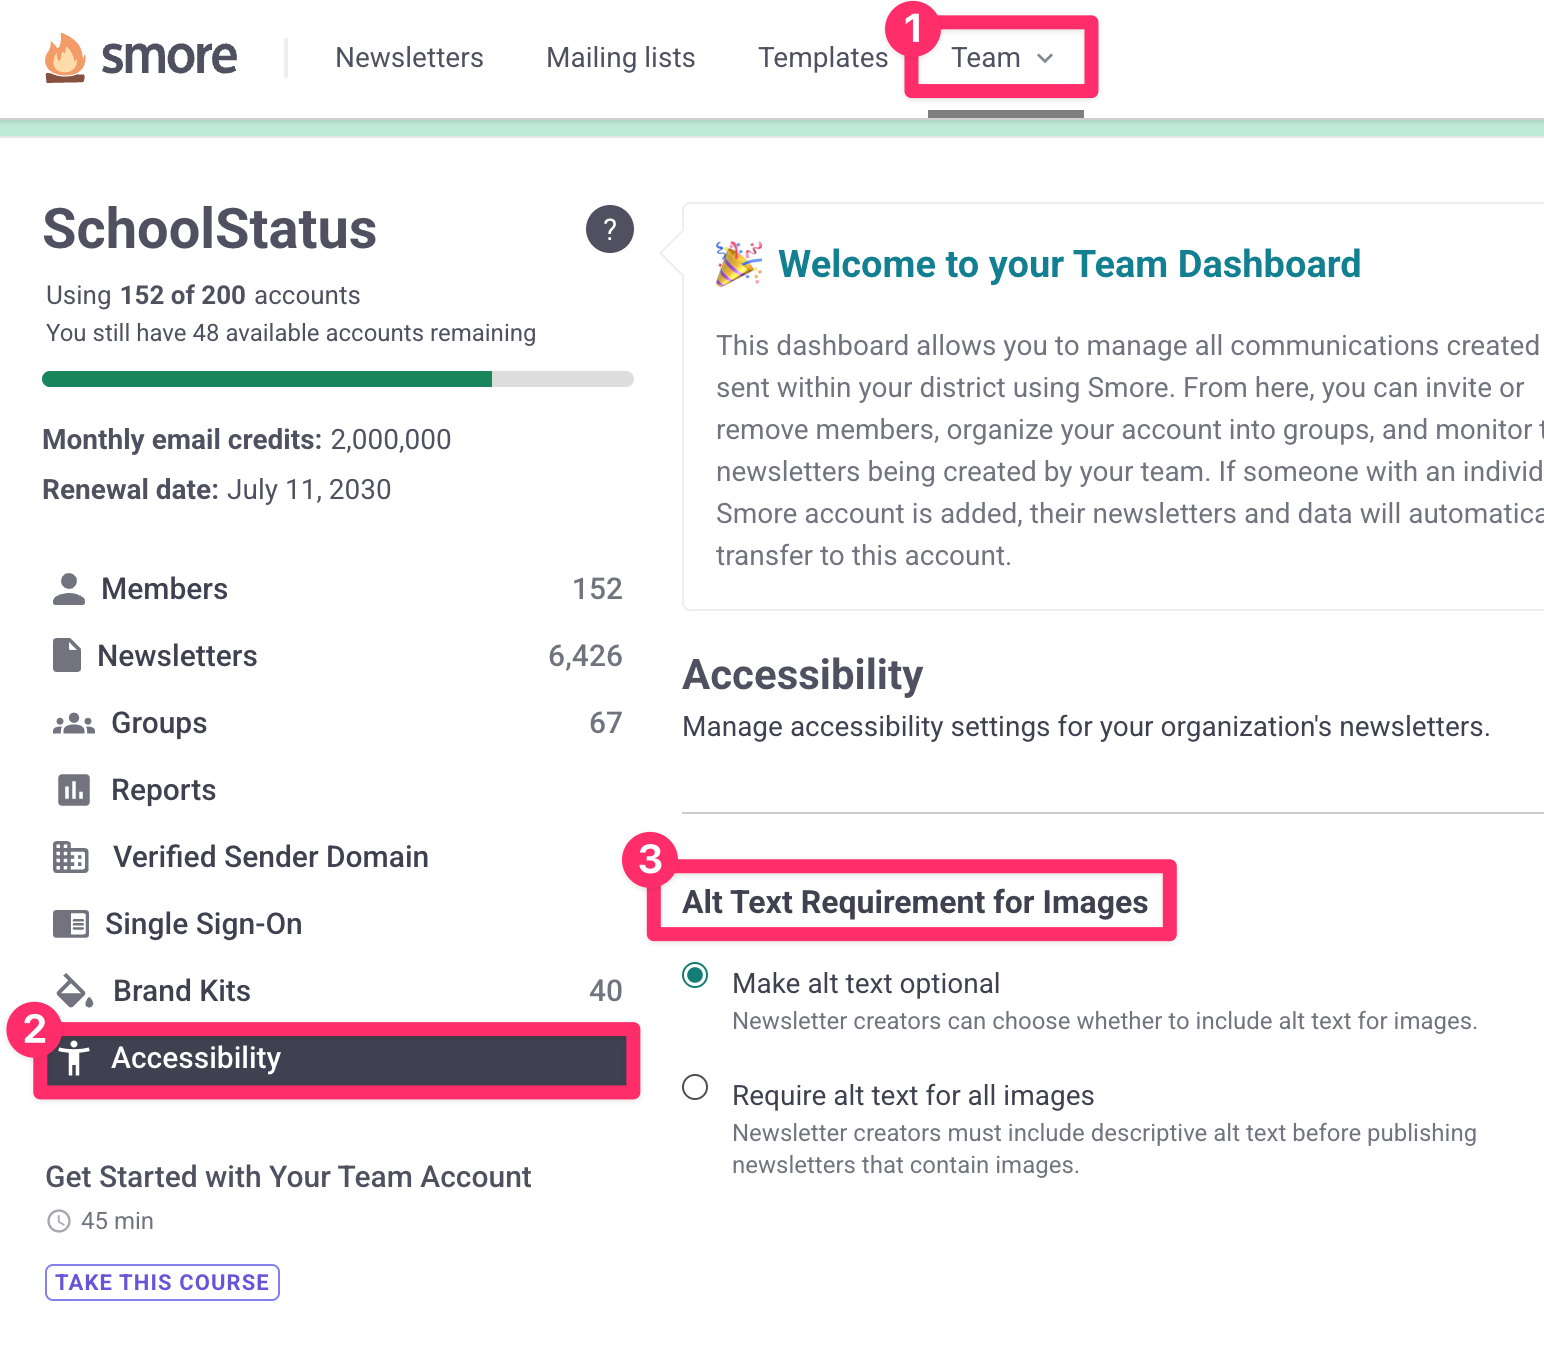The width and height of the screenshot is (1544, 1348).
Task: Click the Newsletters count 6,426
Action: pos(586,656)
